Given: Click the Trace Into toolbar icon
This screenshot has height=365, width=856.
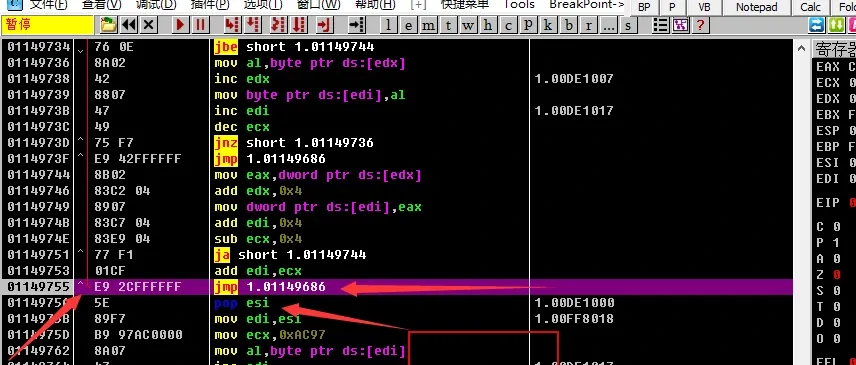Looking at the screenshot, I should (278, 25).
